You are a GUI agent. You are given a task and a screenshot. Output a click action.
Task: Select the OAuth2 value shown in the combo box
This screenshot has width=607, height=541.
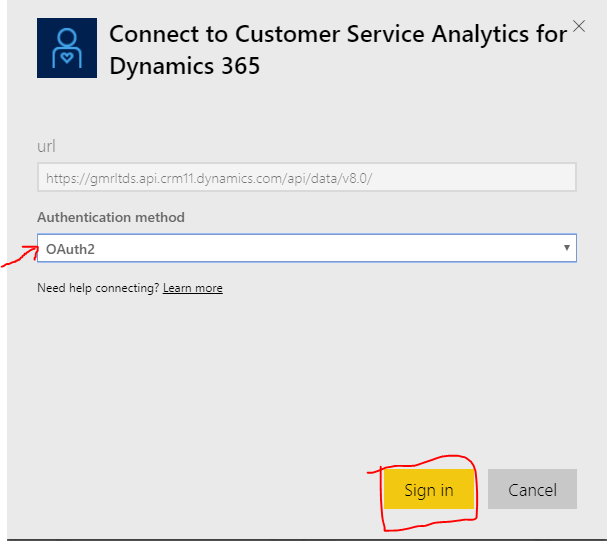pyautogui.click(x=64, y=247)
